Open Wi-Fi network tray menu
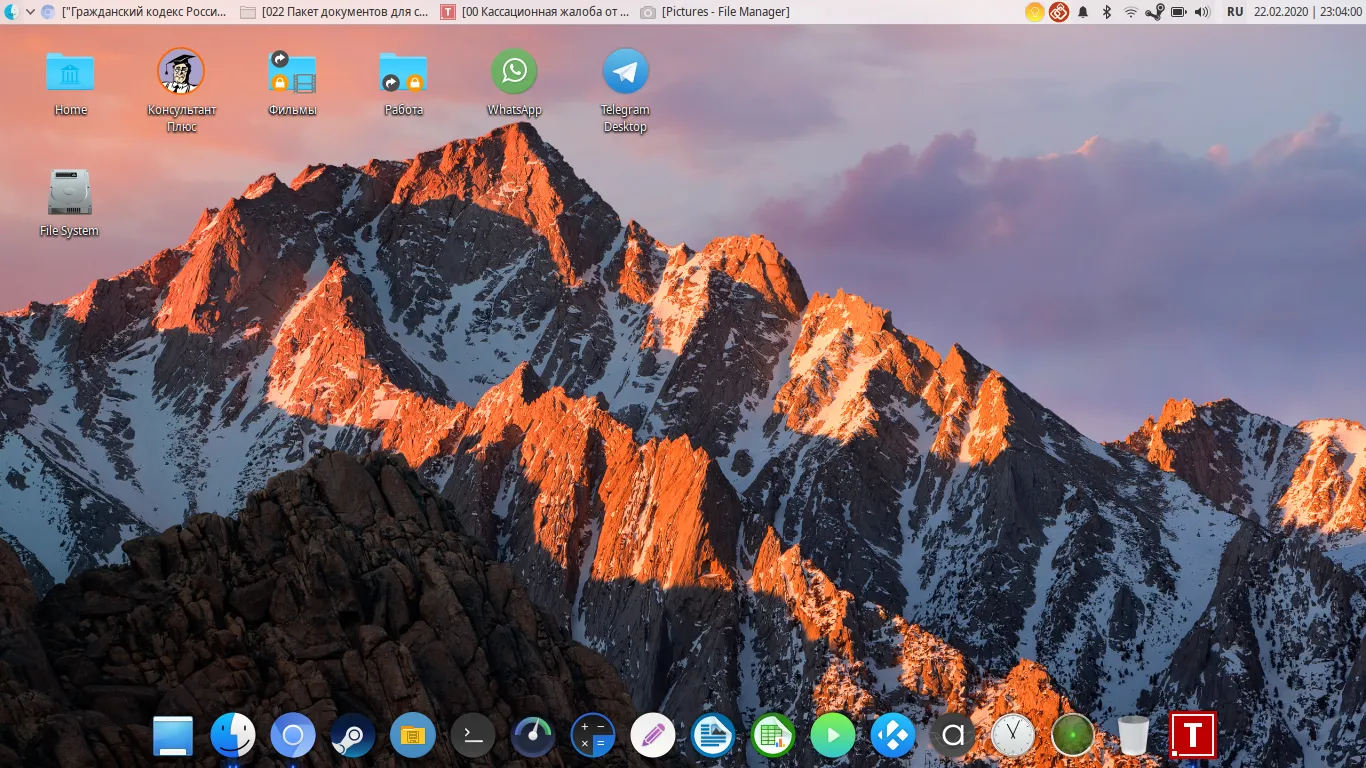The width and height of the screenshot is (1366, 768). pyautogui.click(x=1131, y=12)
